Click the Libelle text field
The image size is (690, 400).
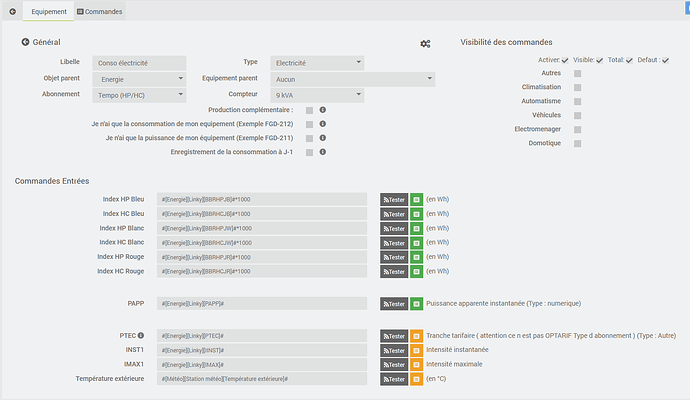coord(139,63)
